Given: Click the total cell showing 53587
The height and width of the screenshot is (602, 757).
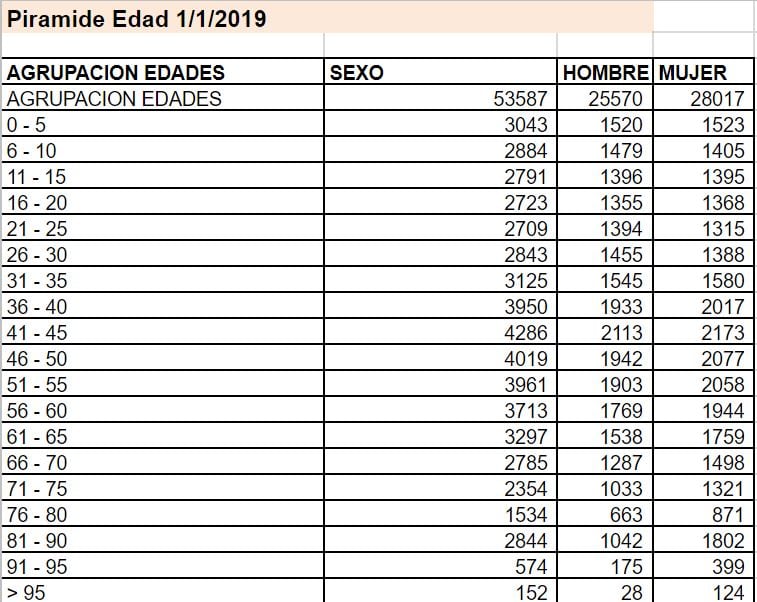Looking at the screenshot, I should tap(521, 99).
